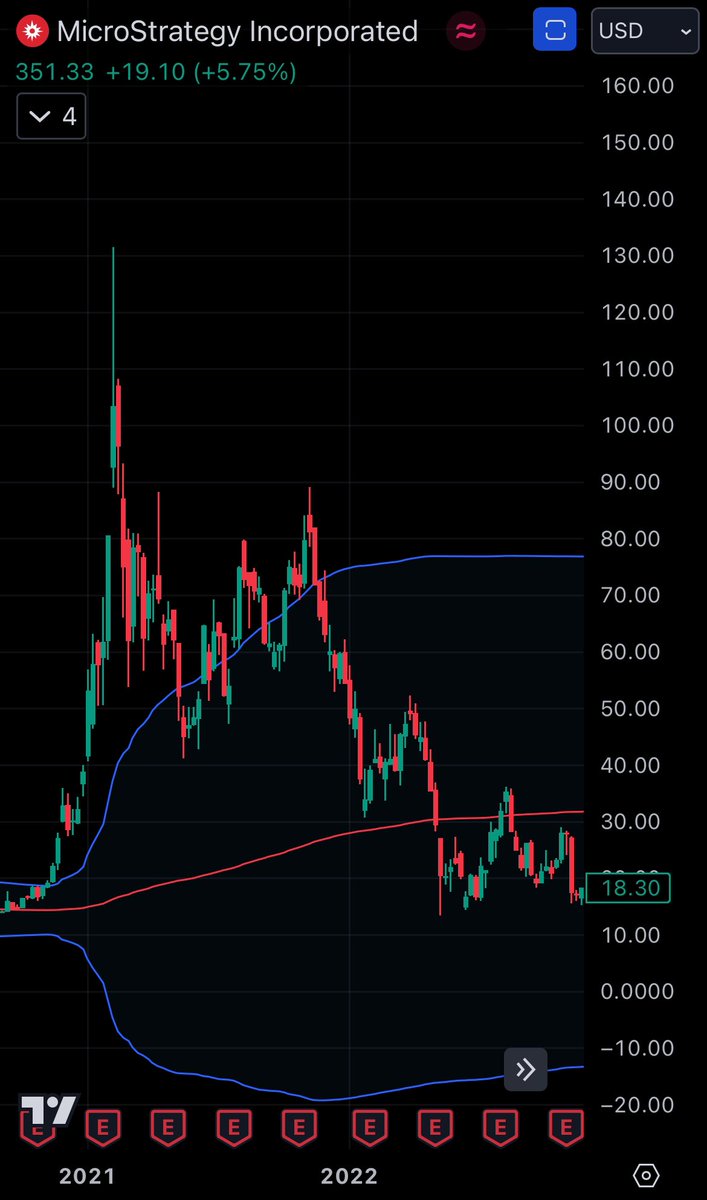Screen dimensions: 707x1200
Task: Click the 150.00 price scale label
Action: click(638, 142)
